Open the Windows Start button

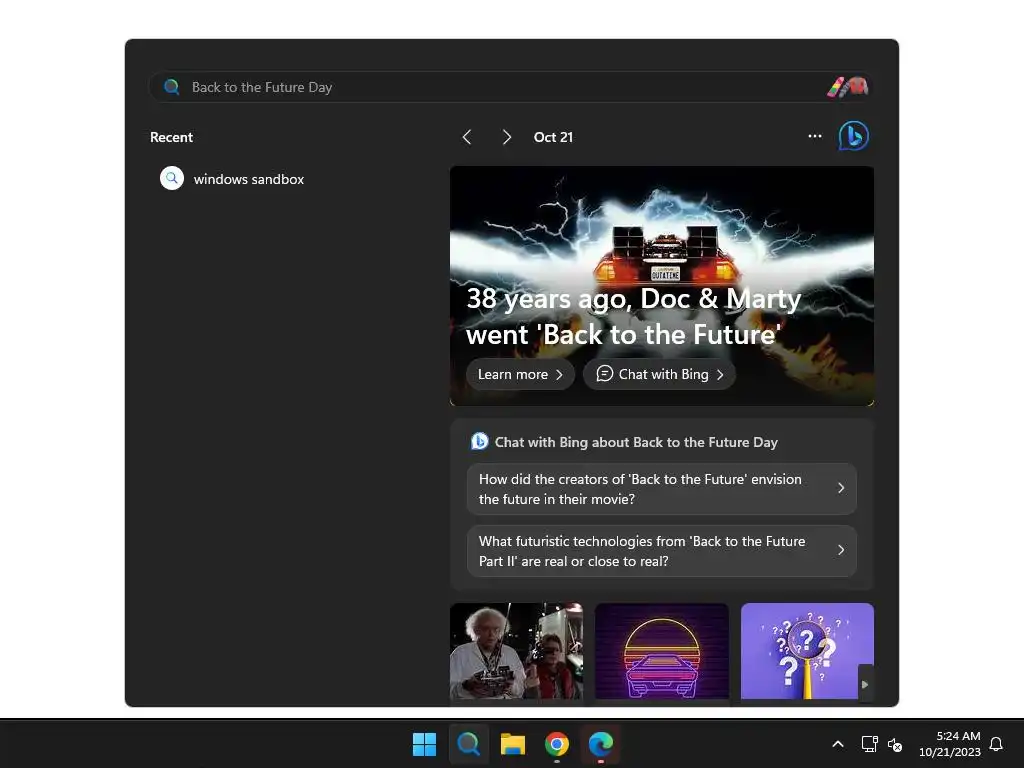424,744
